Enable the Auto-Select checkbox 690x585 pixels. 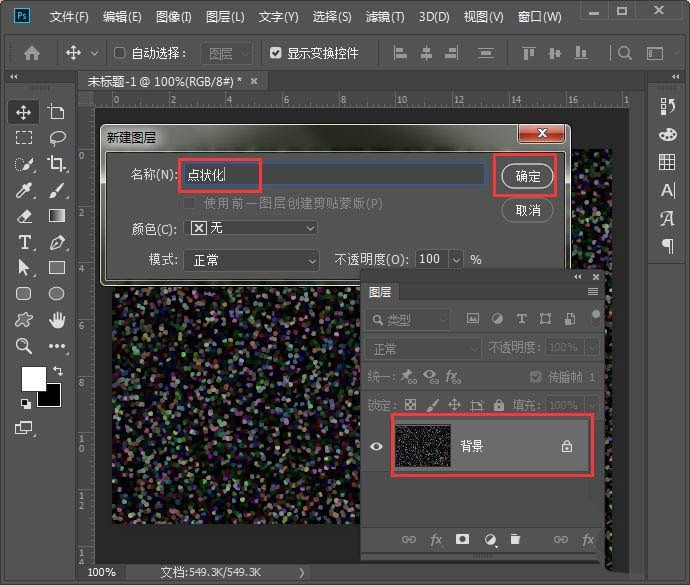[x=120, y=53]
